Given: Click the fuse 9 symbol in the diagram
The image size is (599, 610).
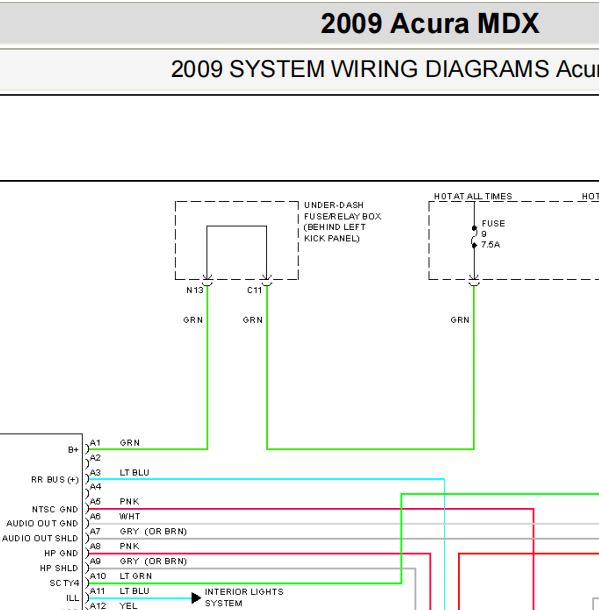Looking at the screenshot, I should [474, 237].
